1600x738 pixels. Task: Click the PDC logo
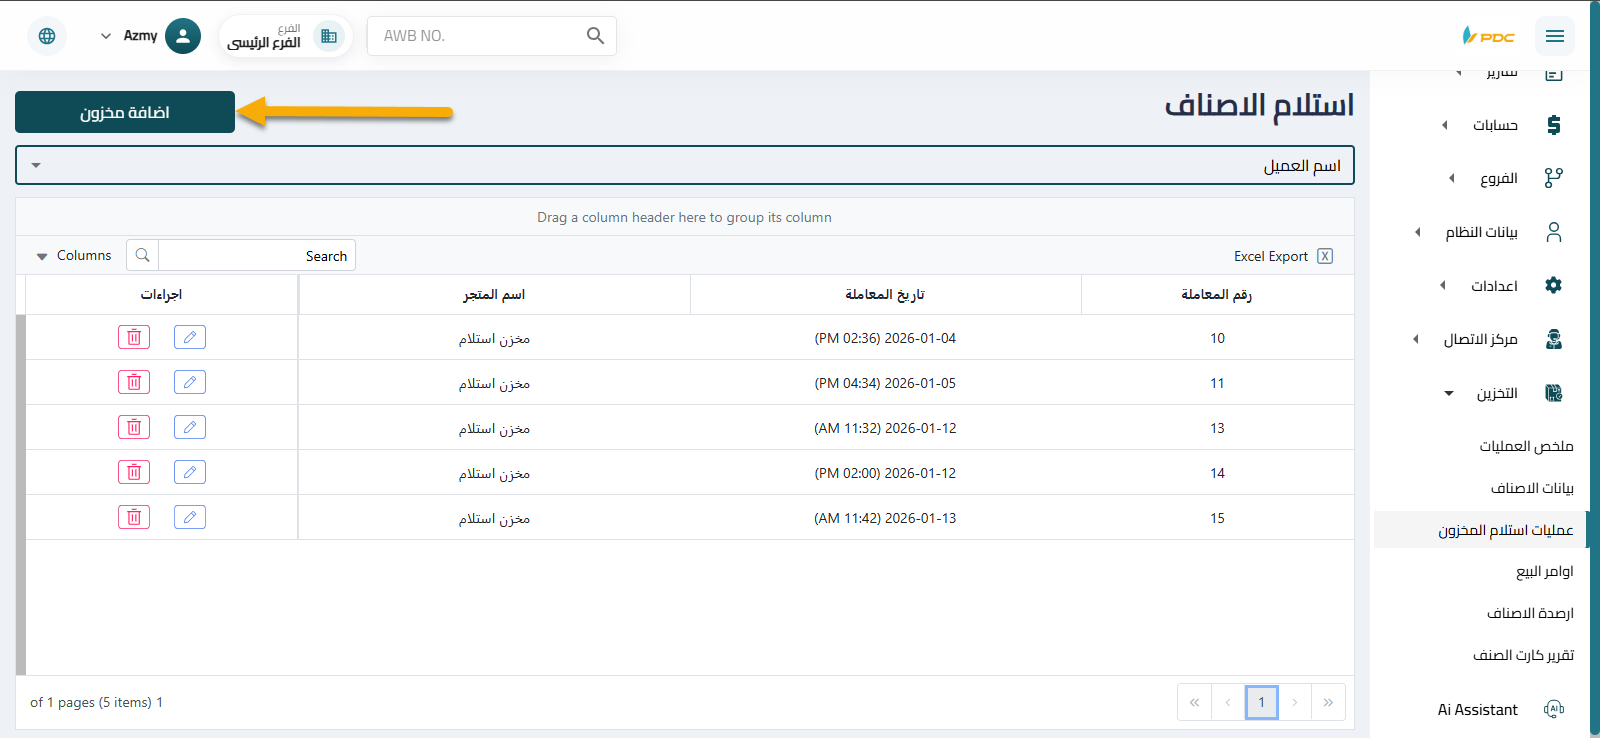click(x=1489, y=36)
